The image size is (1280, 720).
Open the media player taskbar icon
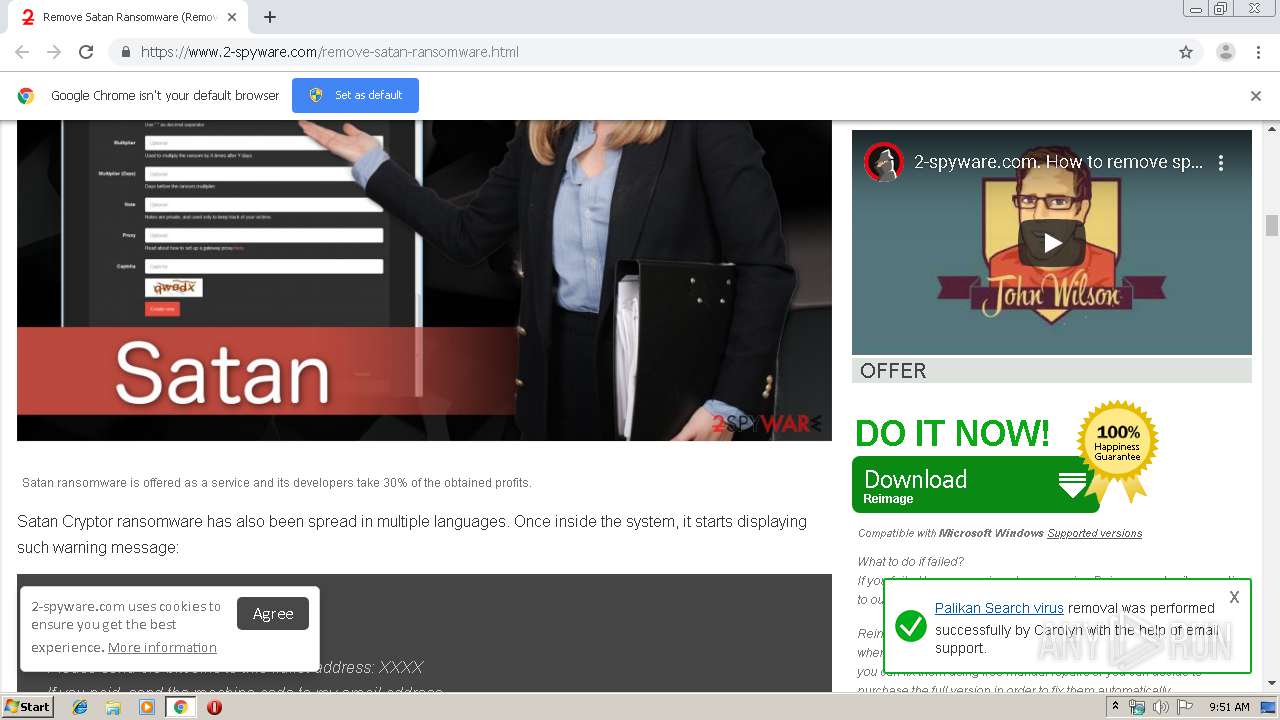147,707
